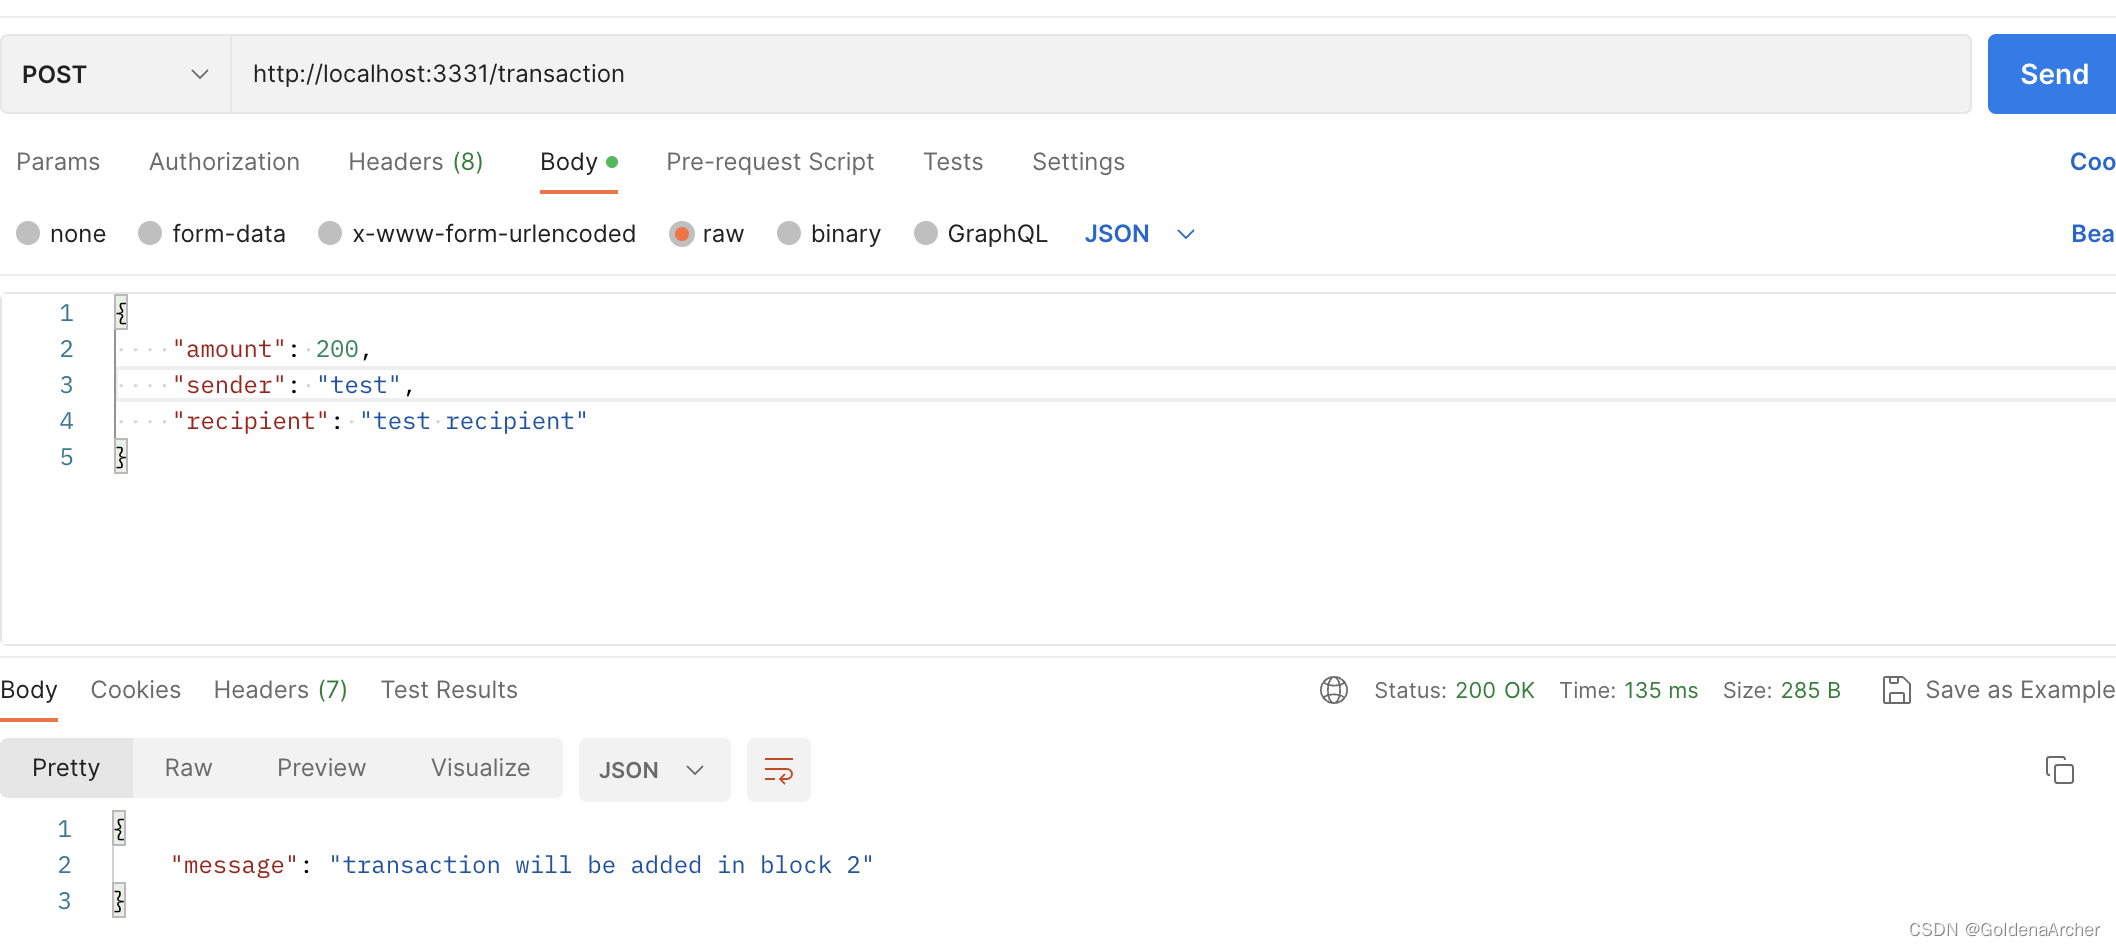This screenshot has height=946, width=2116.
Task: Select the form-data radio option
Action: (150, 233)
